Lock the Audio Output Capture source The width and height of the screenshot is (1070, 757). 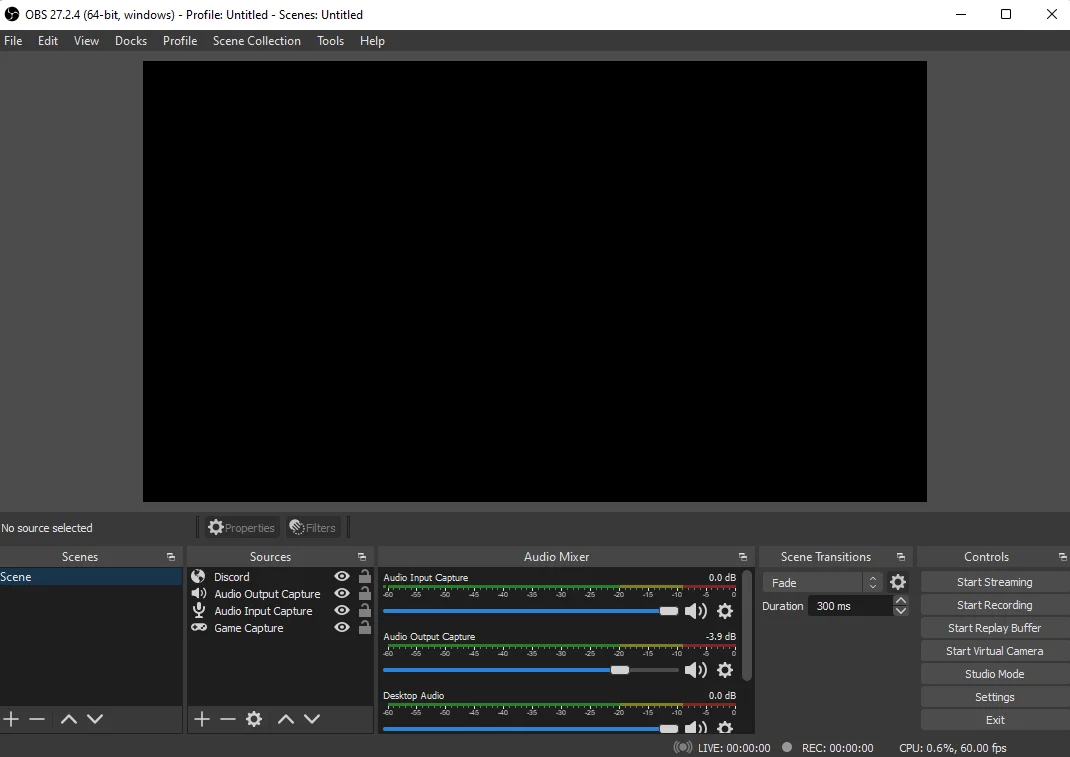click(x=365, y=593)
